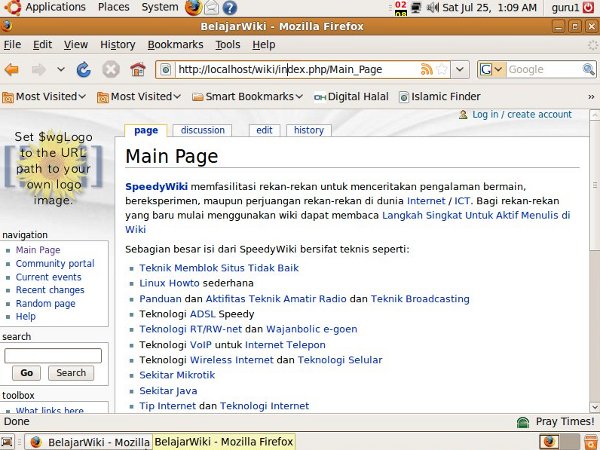Expand the Smart Bookmarks folder
The image size is (600, 450).
pyautogui.click(x=248, y=97)
